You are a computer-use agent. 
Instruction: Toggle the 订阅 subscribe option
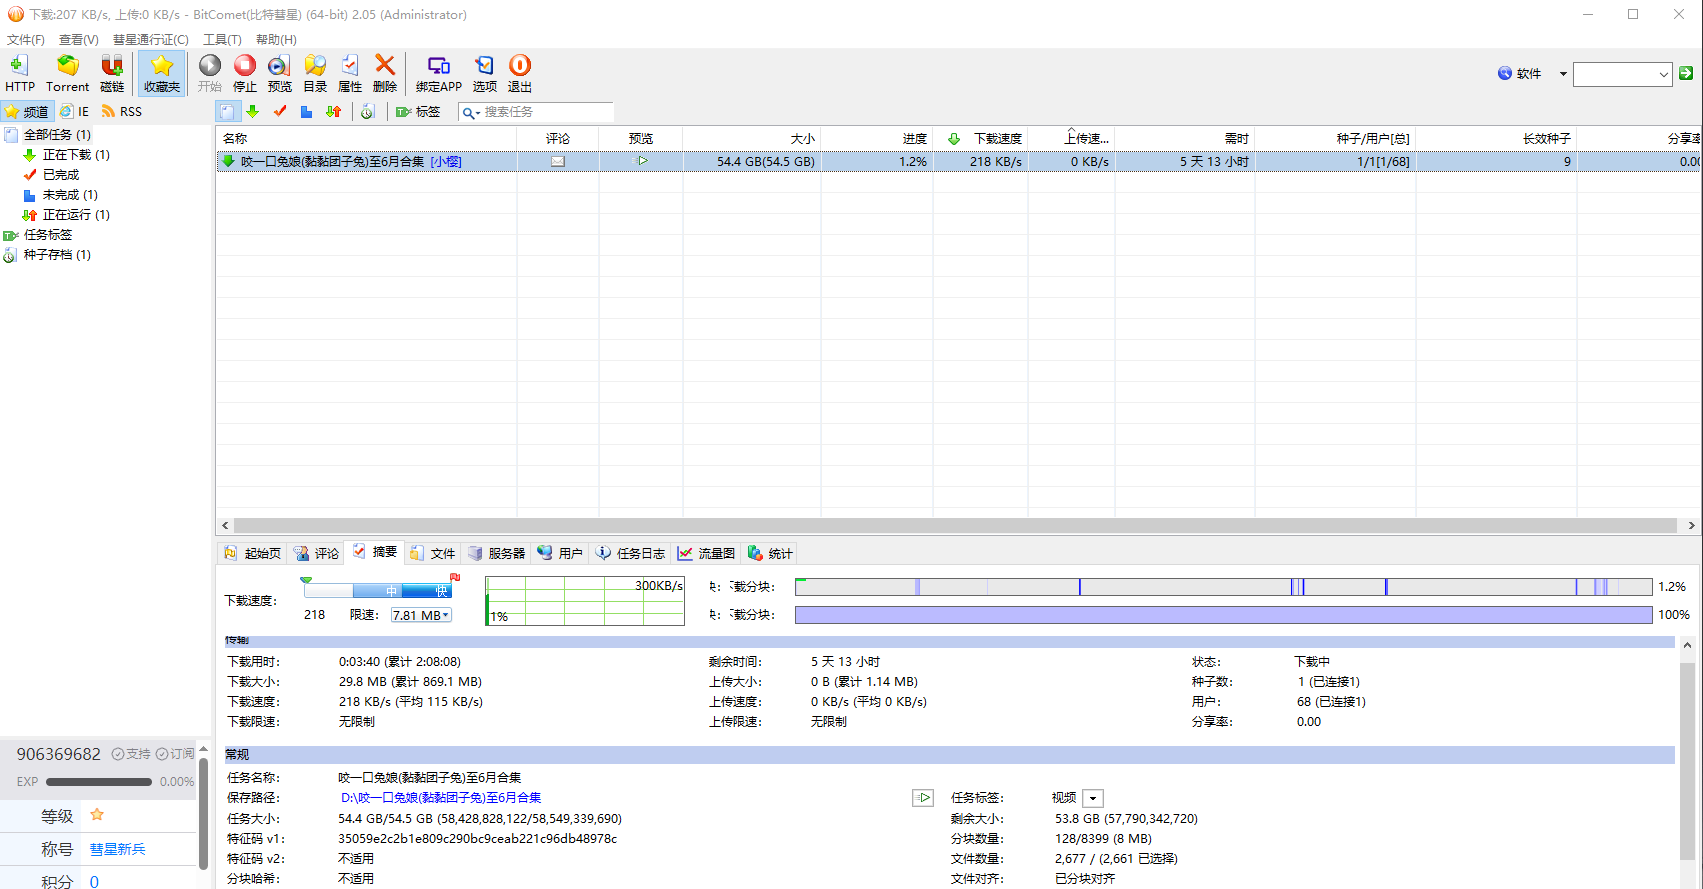175,754
